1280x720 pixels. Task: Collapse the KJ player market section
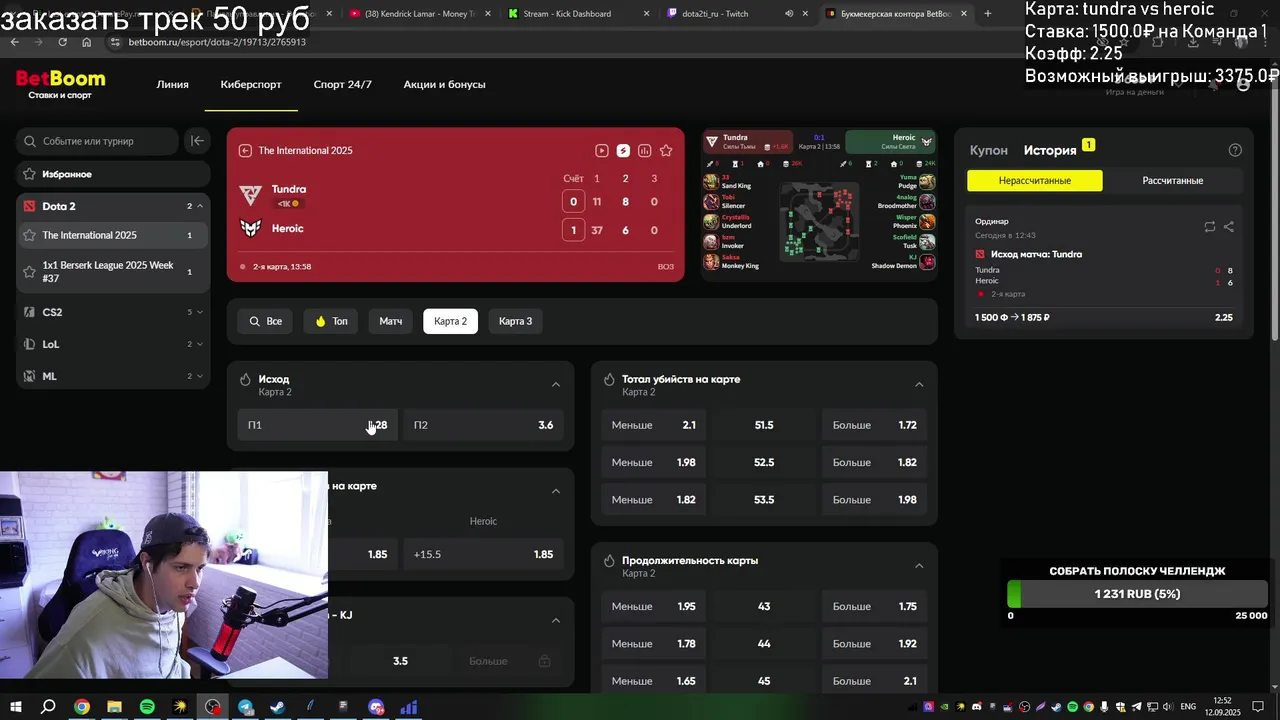tap(556, 620)
